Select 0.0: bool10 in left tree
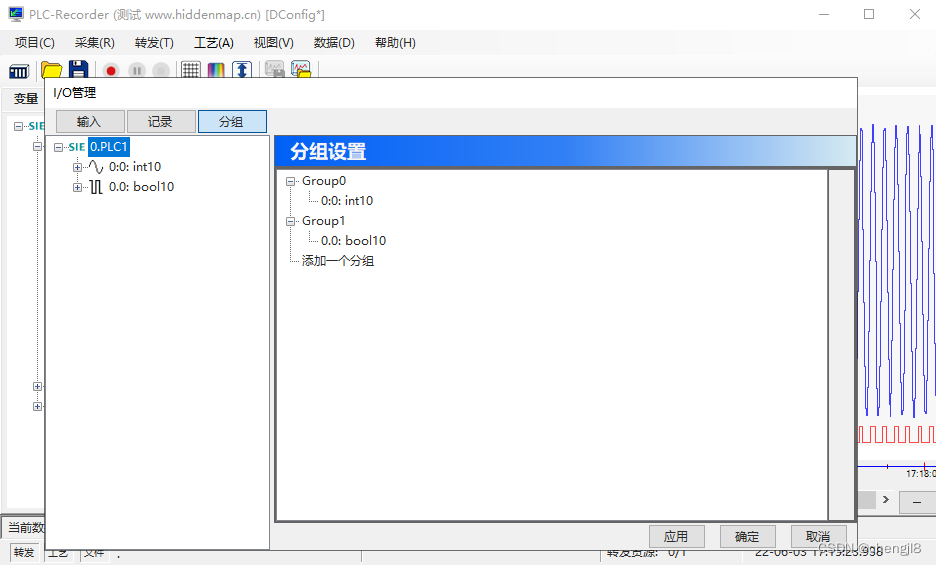The image size is (936, 565). click(141, 187)
